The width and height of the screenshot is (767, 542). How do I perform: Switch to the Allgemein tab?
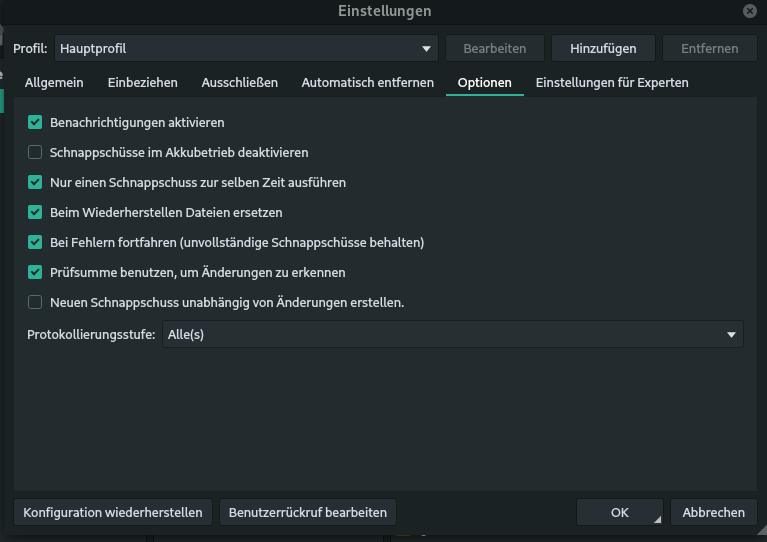coord(54,83)
